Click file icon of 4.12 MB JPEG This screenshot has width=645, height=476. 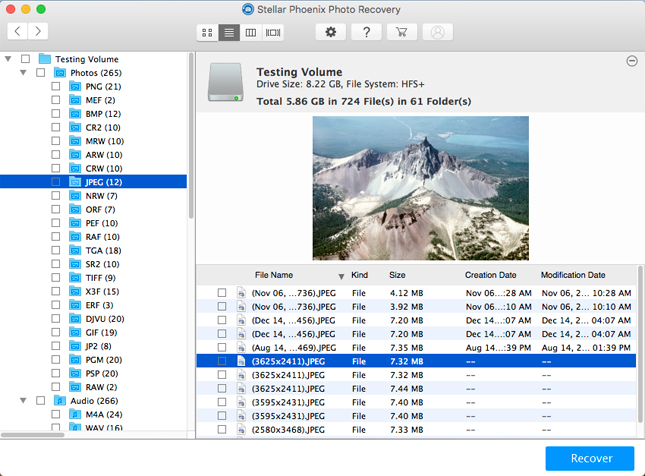tap(241, 293)
